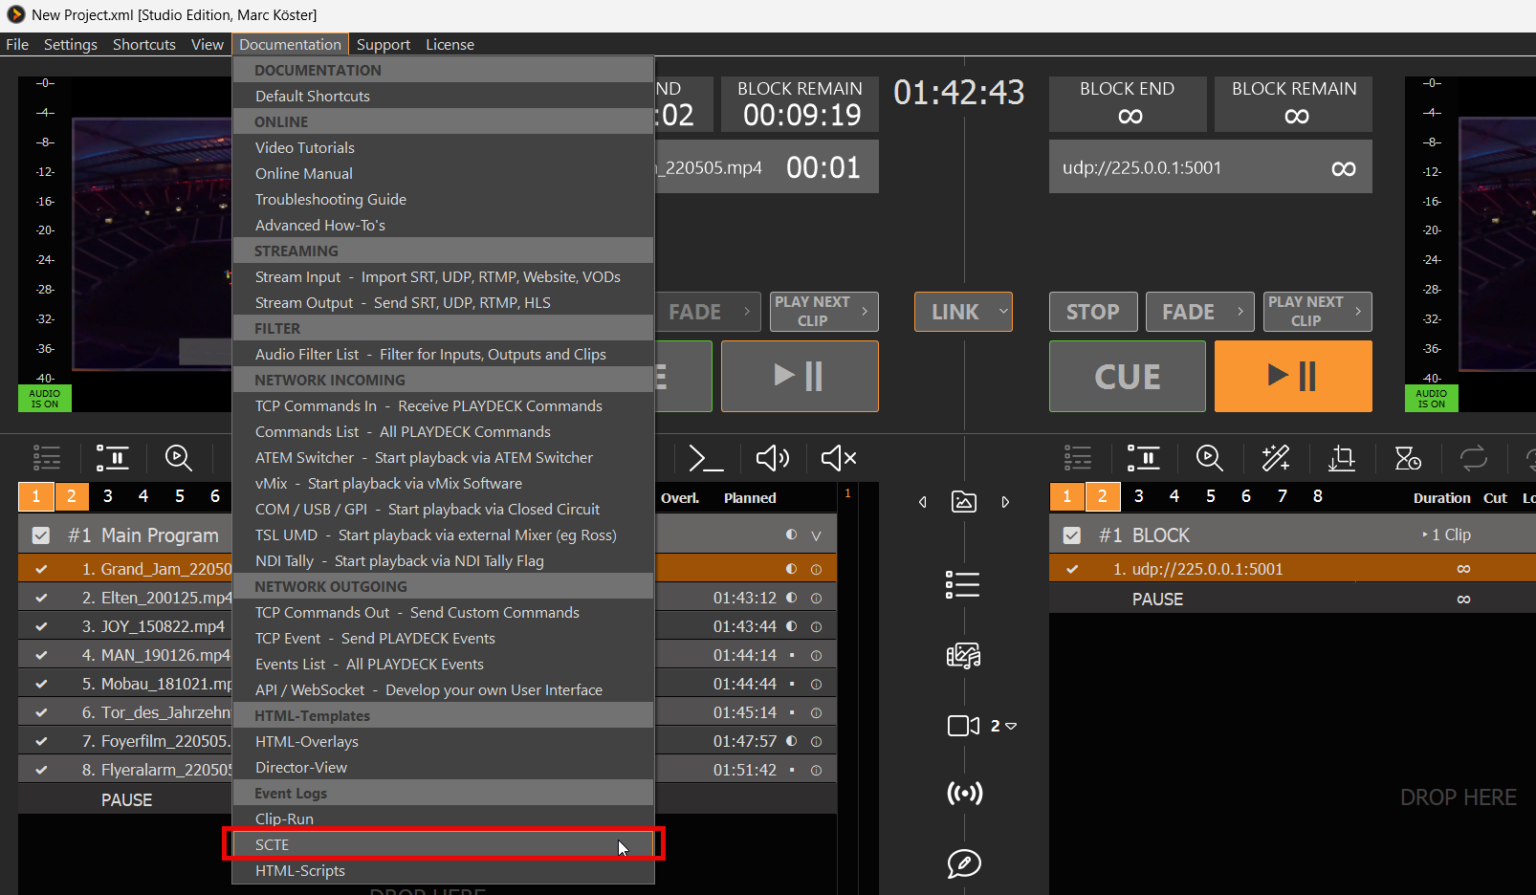This screenshot has height=895, width=1536.
Task: Open the hourglass timer scheduling icon
Action: pos(1407,458)
